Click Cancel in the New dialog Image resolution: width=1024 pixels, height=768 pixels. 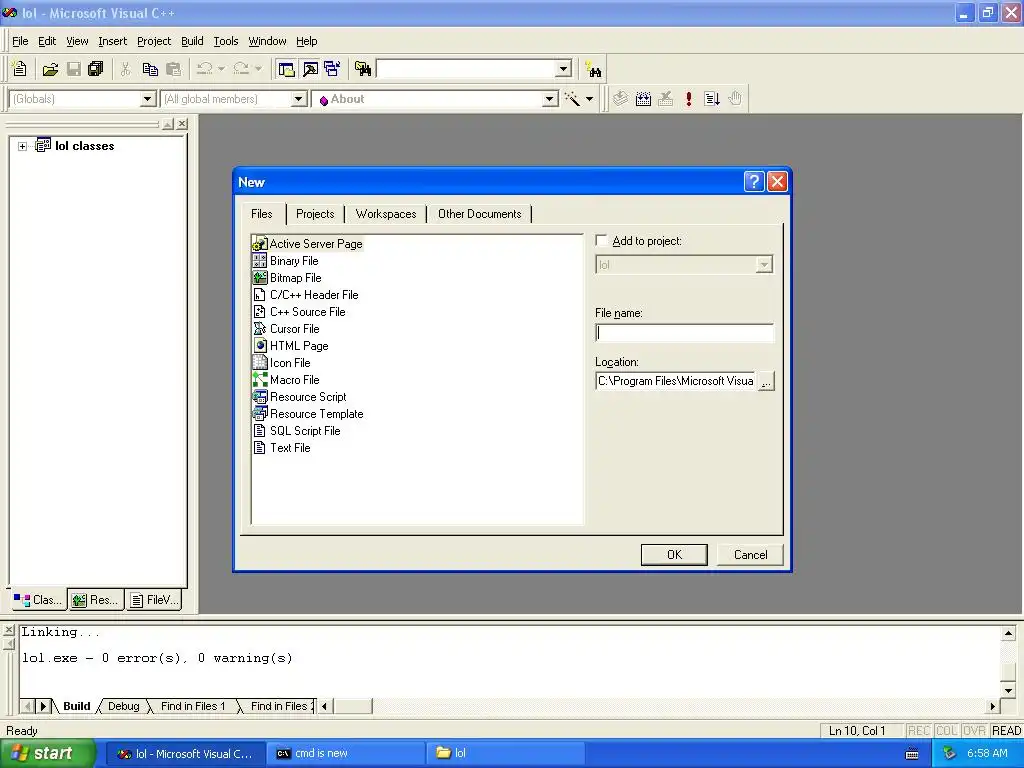(750, 554)
